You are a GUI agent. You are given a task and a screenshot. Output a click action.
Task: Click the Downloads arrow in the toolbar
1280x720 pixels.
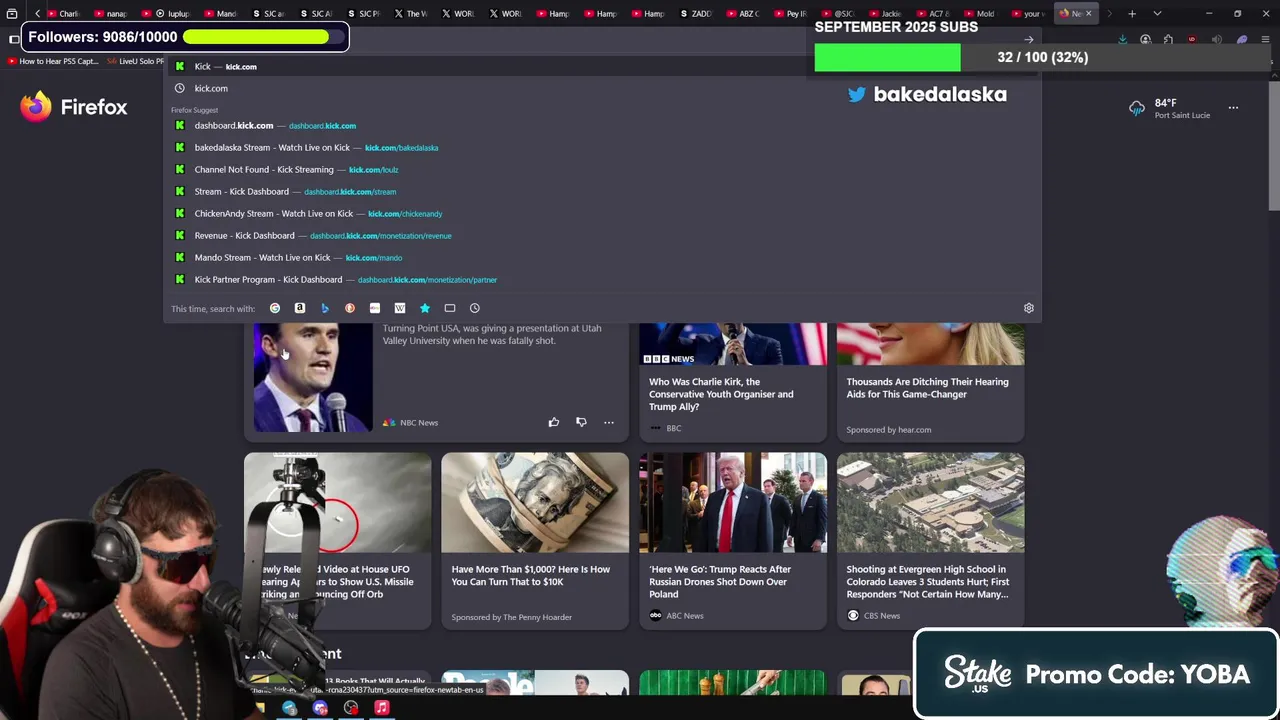click(1122, 40)
